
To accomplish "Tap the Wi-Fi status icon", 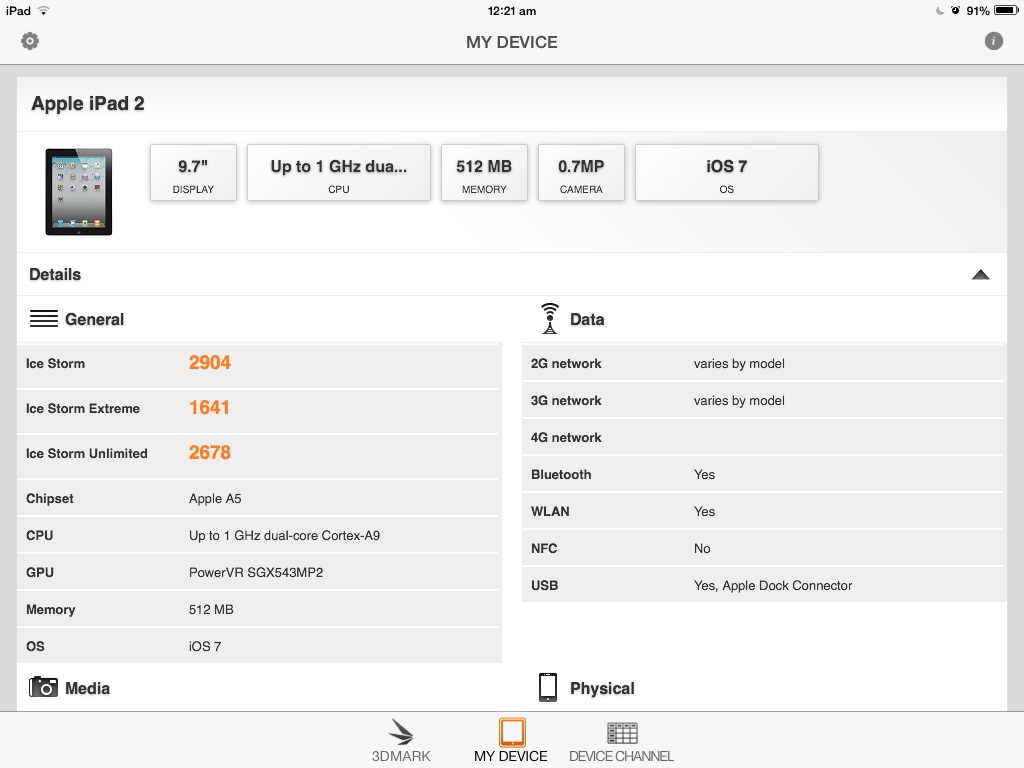I will (43, 10).
